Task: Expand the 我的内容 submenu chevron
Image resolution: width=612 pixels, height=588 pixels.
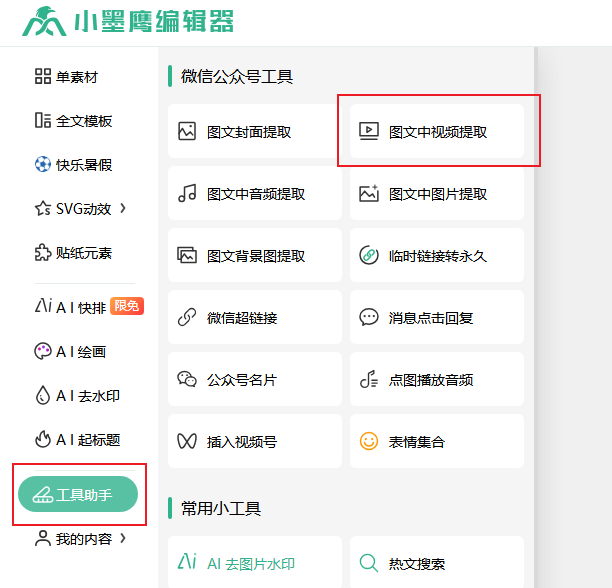Action: tap(123, 538)
